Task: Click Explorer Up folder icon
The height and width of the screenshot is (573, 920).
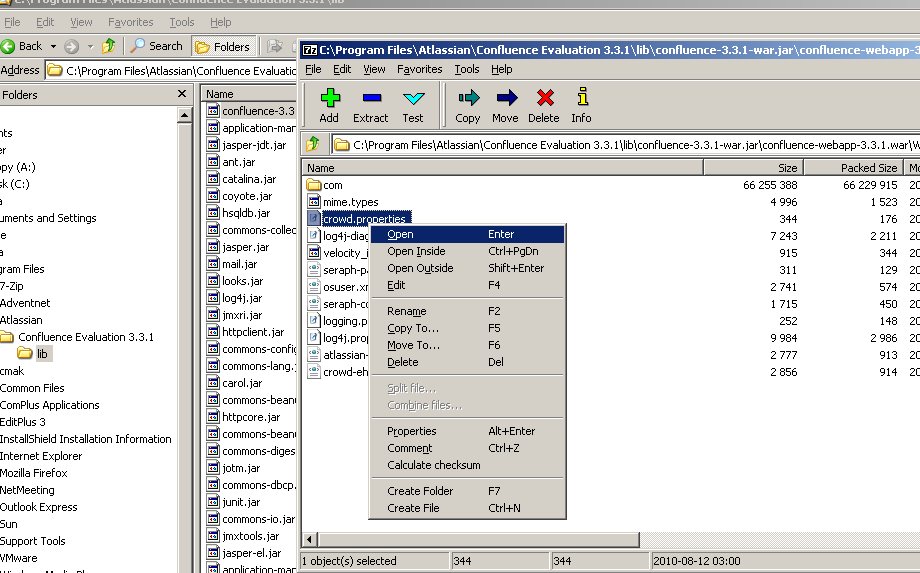Action: 109,46
